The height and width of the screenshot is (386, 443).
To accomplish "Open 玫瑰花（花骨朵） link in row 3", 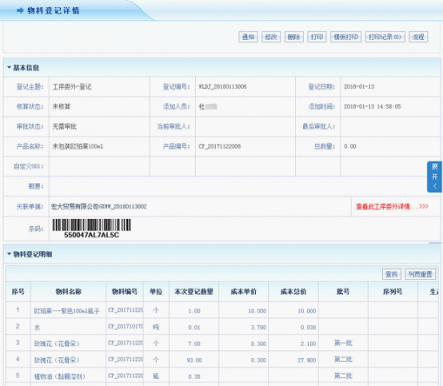I will pyautogui.click(x=57, y=344).
